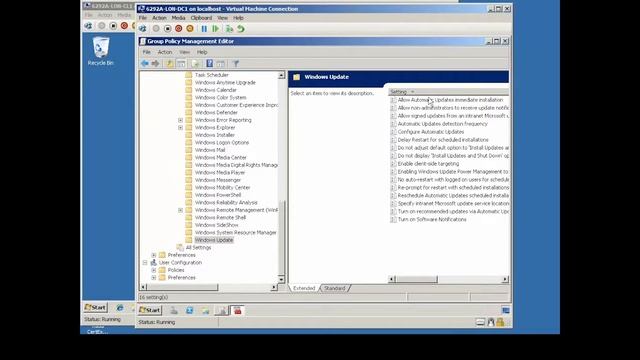Viewport: 640px width, 360px height.
Task: Expand the Preferences node under Computer Configuration
Action: [x=154, y=255]
